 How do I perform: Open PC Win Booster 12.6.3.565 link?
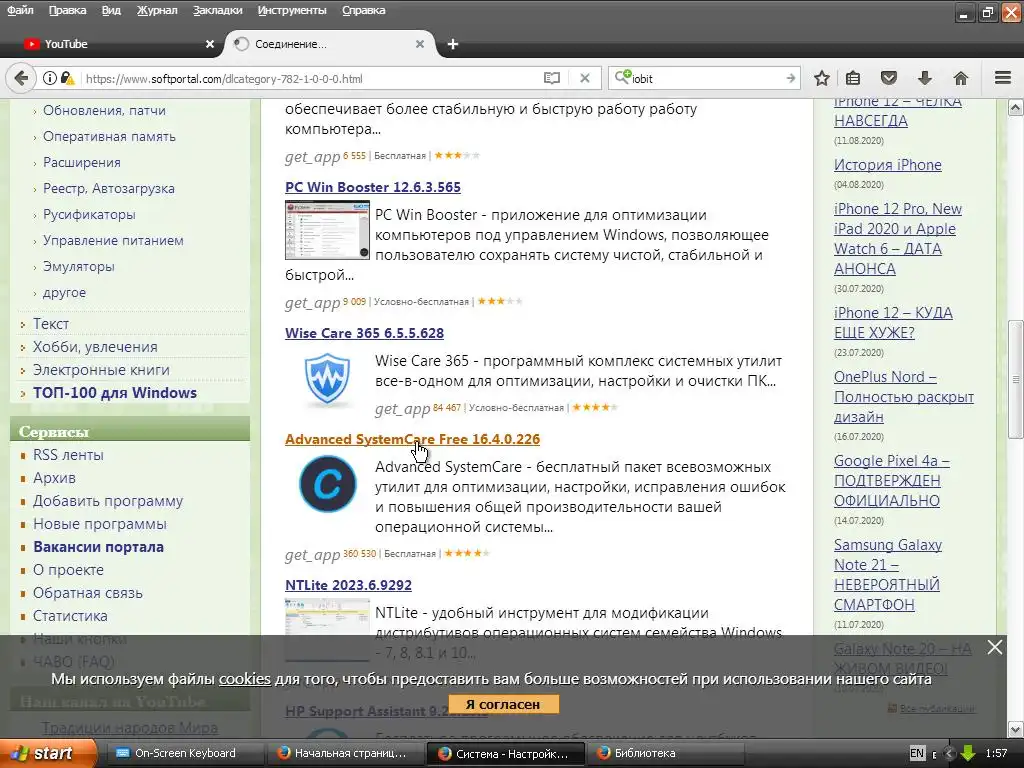tap(373, 187)
